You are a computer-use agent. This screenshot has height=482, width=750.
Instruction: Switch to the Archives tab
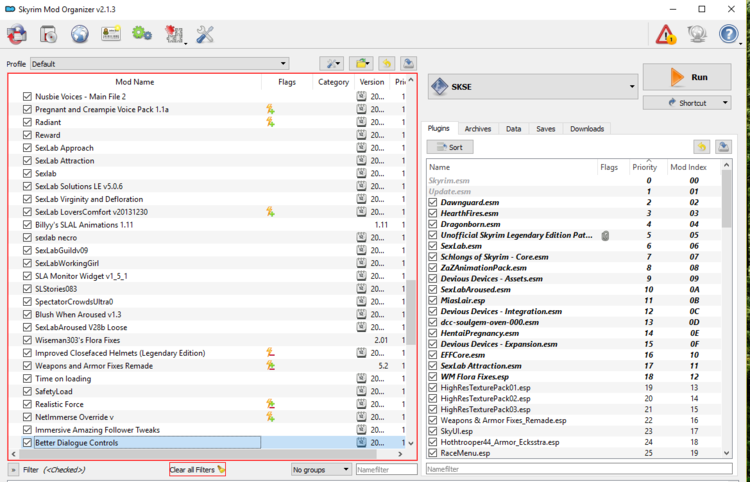click(x=478, y=129)
